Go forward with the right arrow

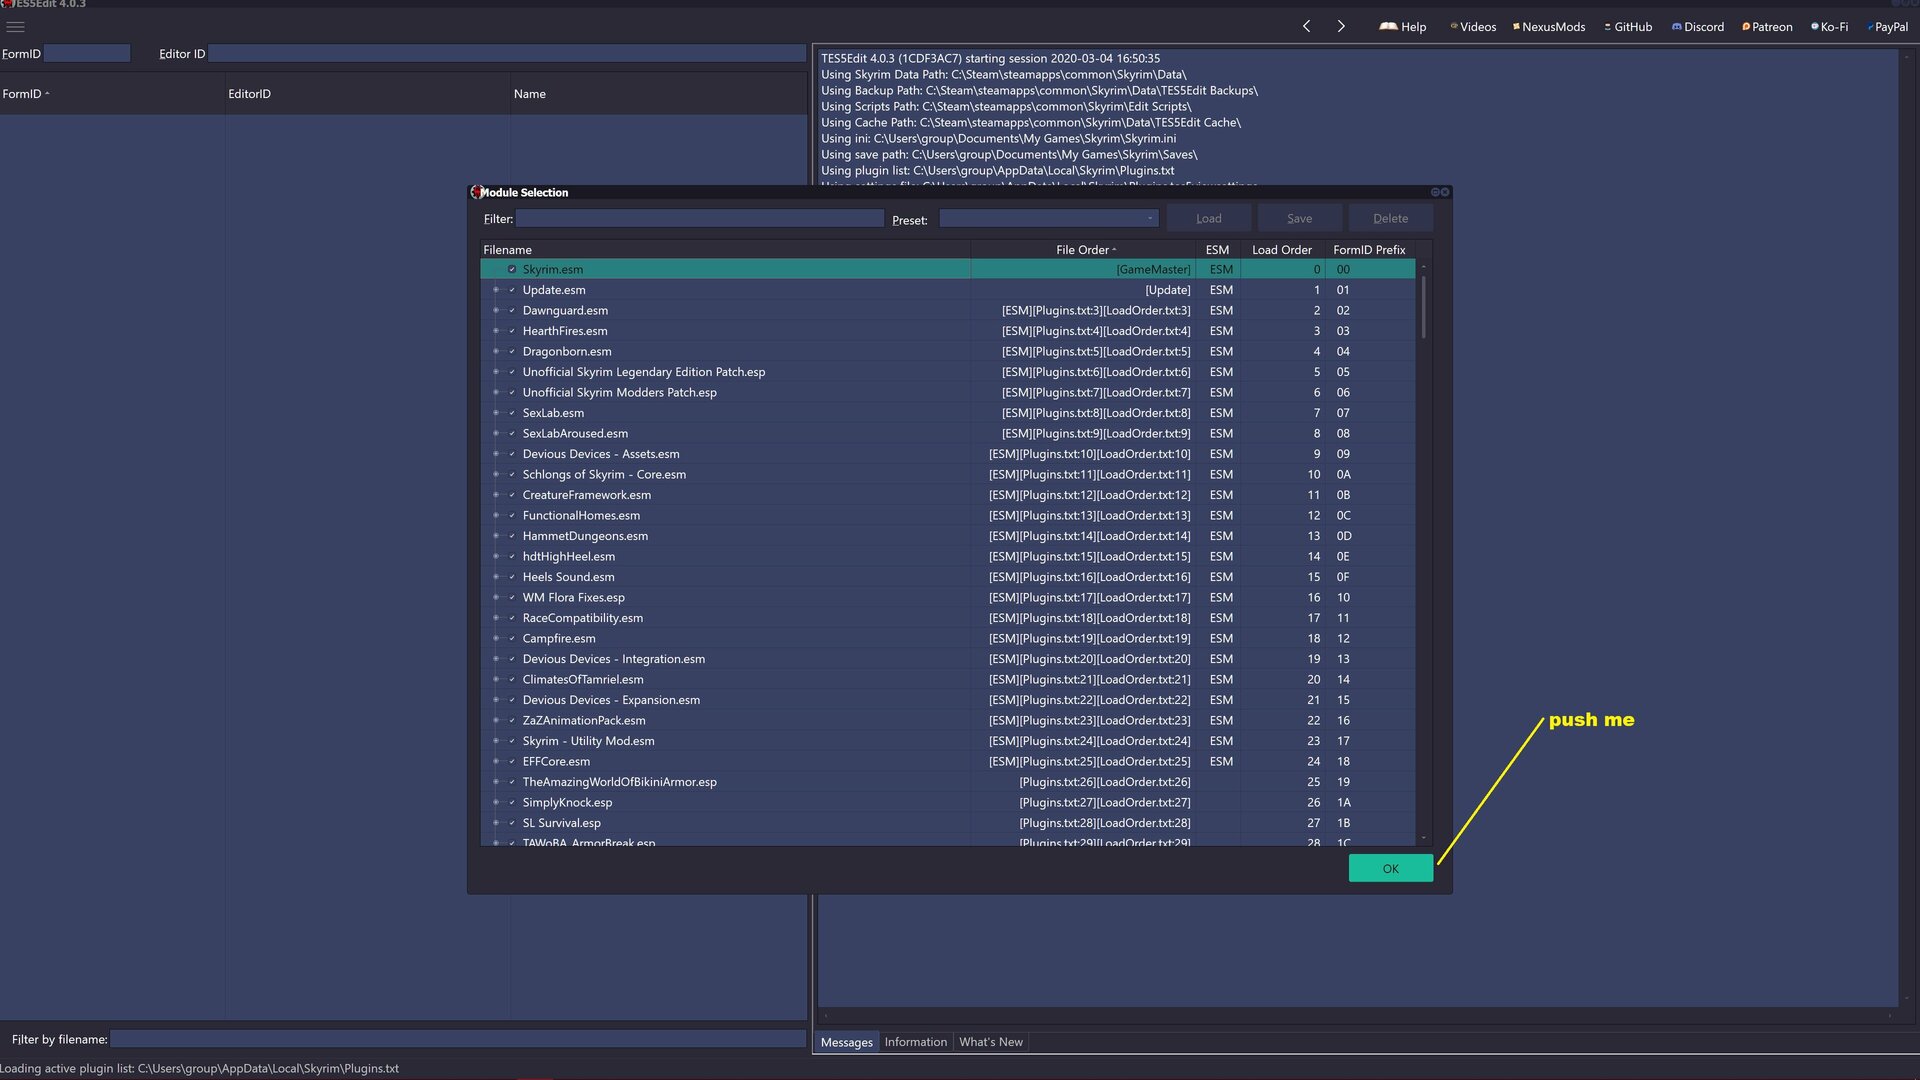point(1341,27)
